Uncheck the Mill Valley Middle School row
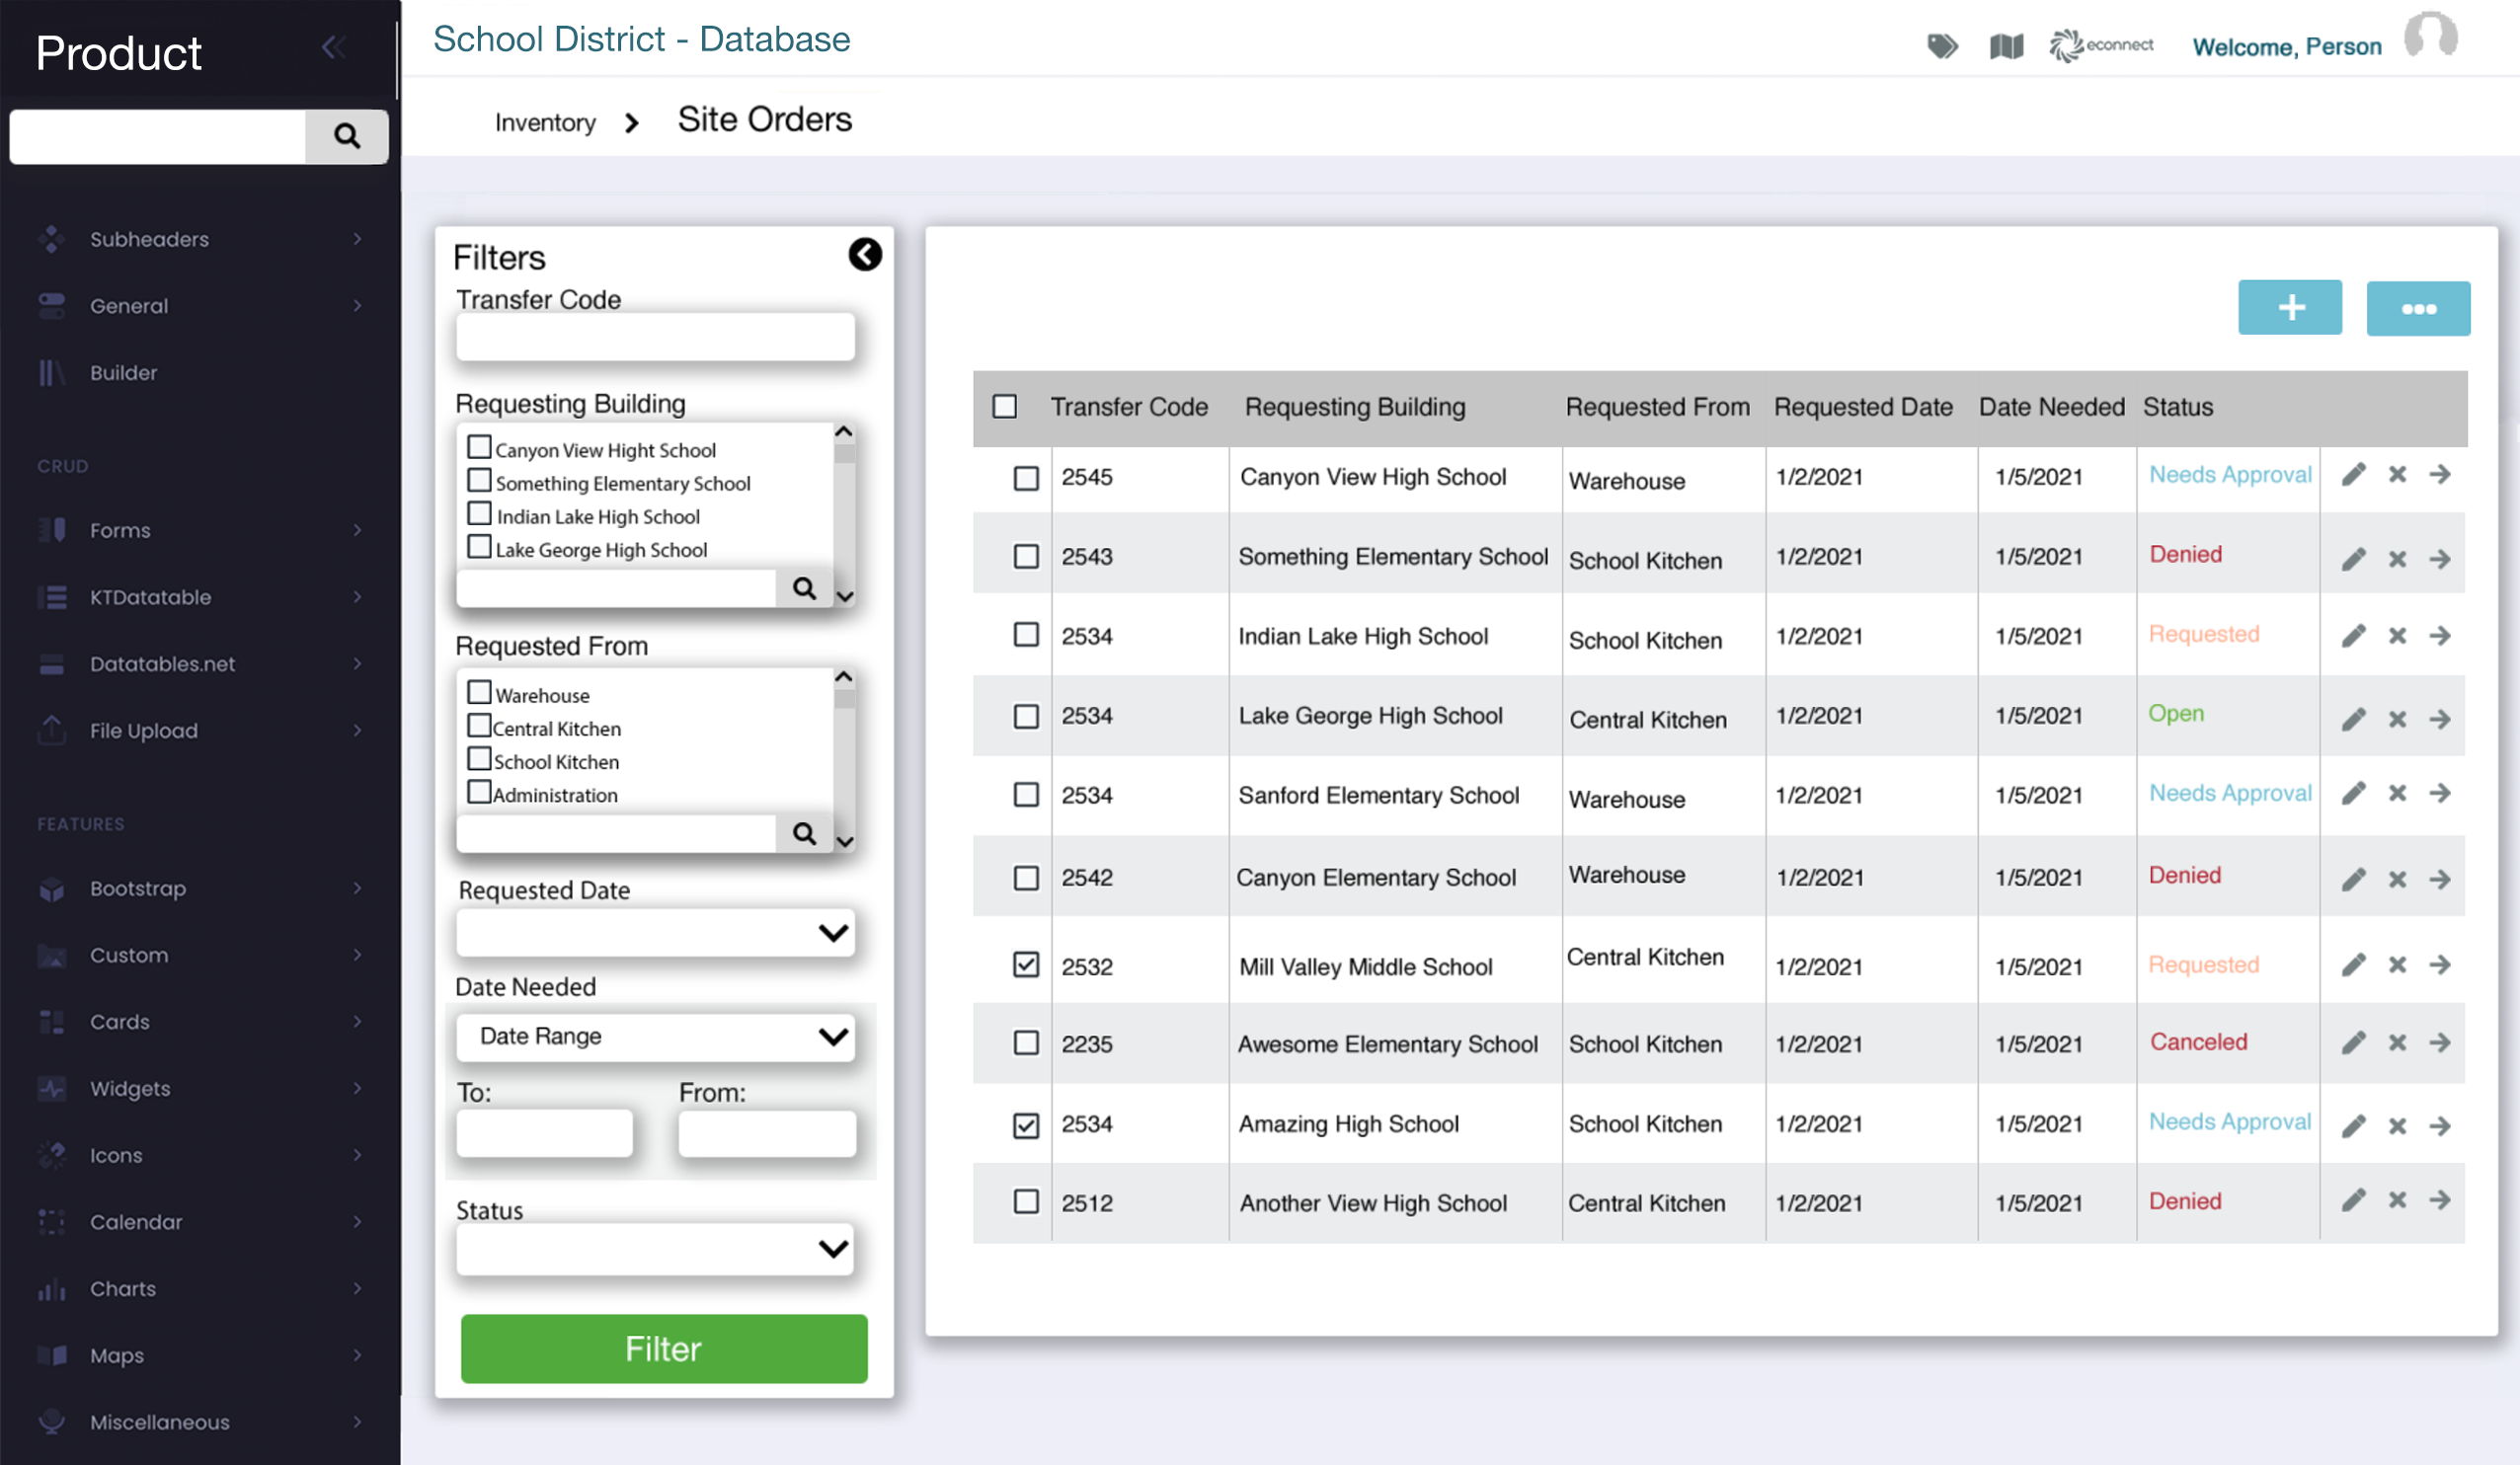Screen dimensions: 2520x1465 pos(1026,965)
